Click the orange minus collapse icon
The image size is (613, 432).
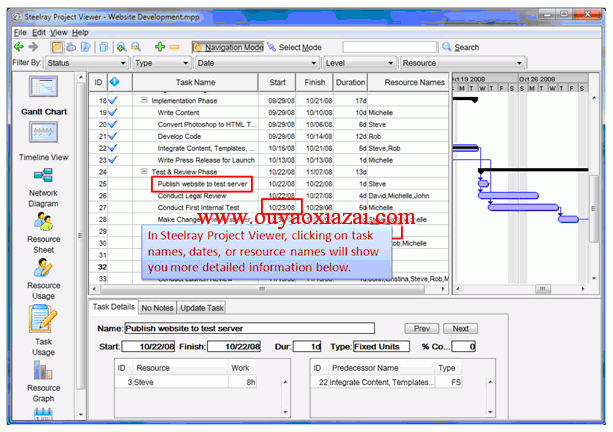pyautogui.click(x=174, y=47)
